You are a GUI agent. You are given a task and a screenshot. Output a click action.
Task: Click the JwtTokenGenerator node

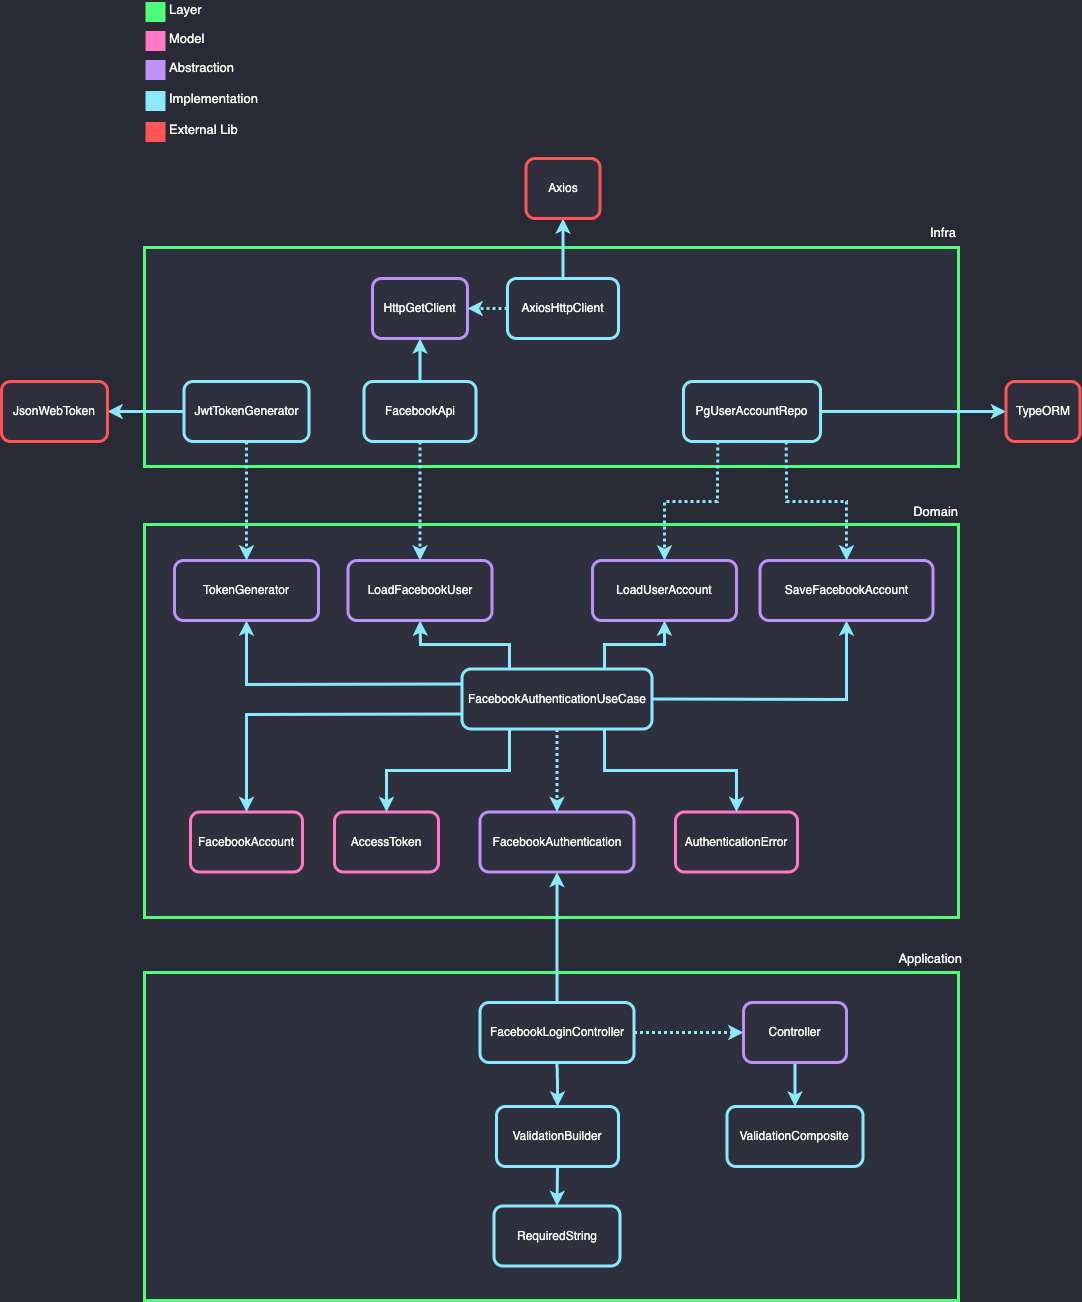246,411
